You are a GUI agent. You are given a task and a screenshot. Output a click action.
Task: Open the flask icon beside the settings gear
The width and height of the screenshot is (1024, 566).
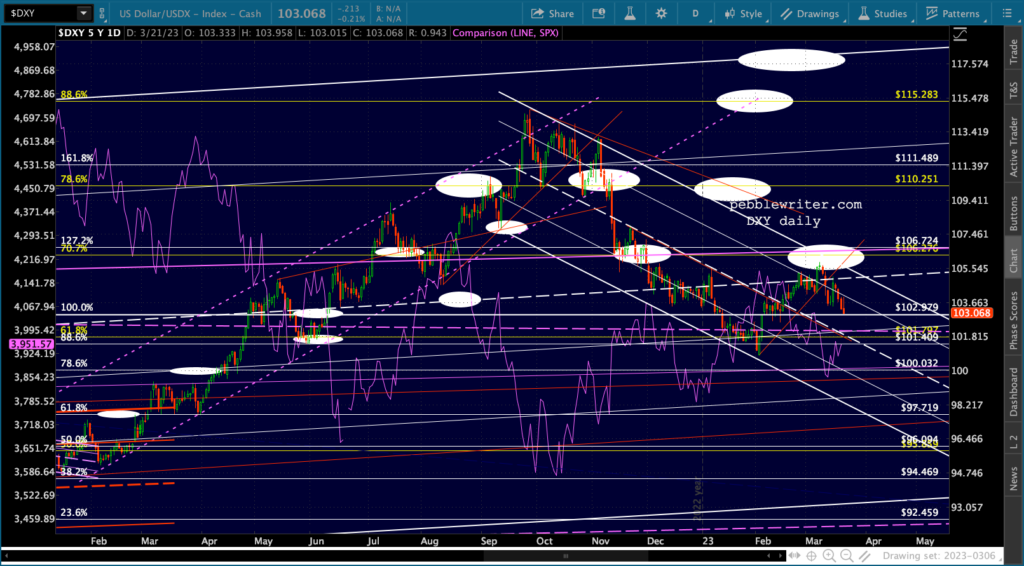(630, 13)
